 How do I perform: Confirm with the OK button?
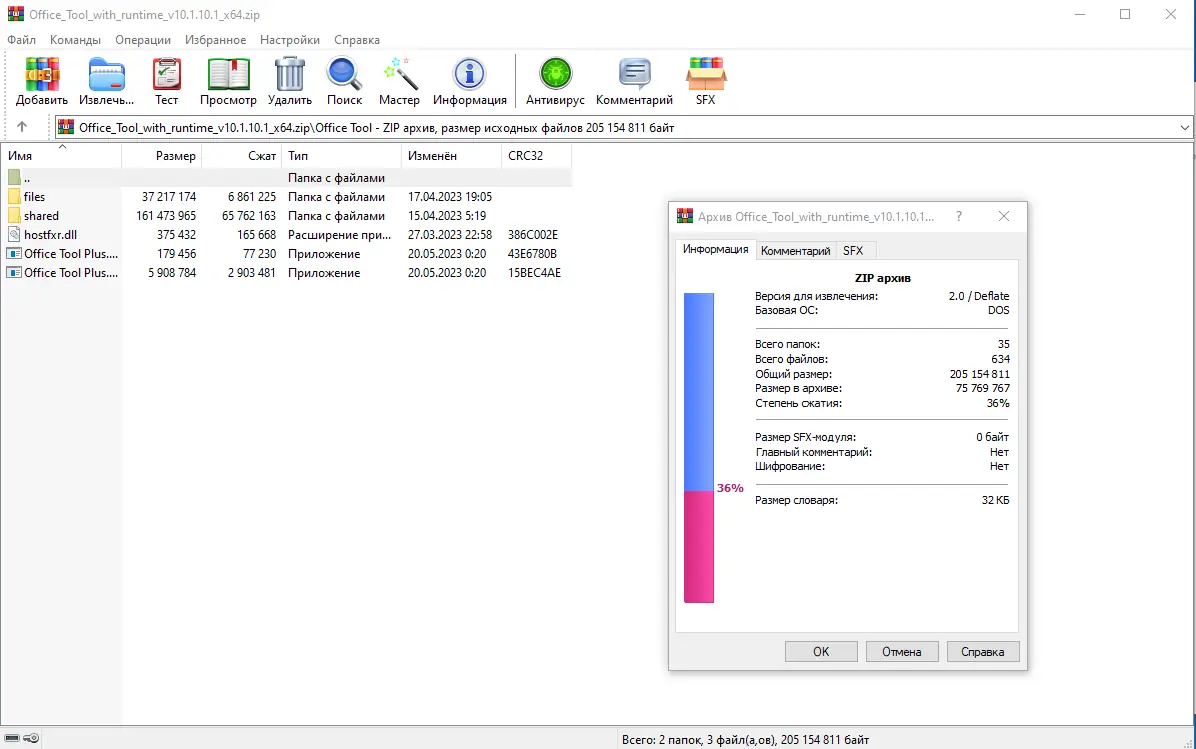coord(821,651)
